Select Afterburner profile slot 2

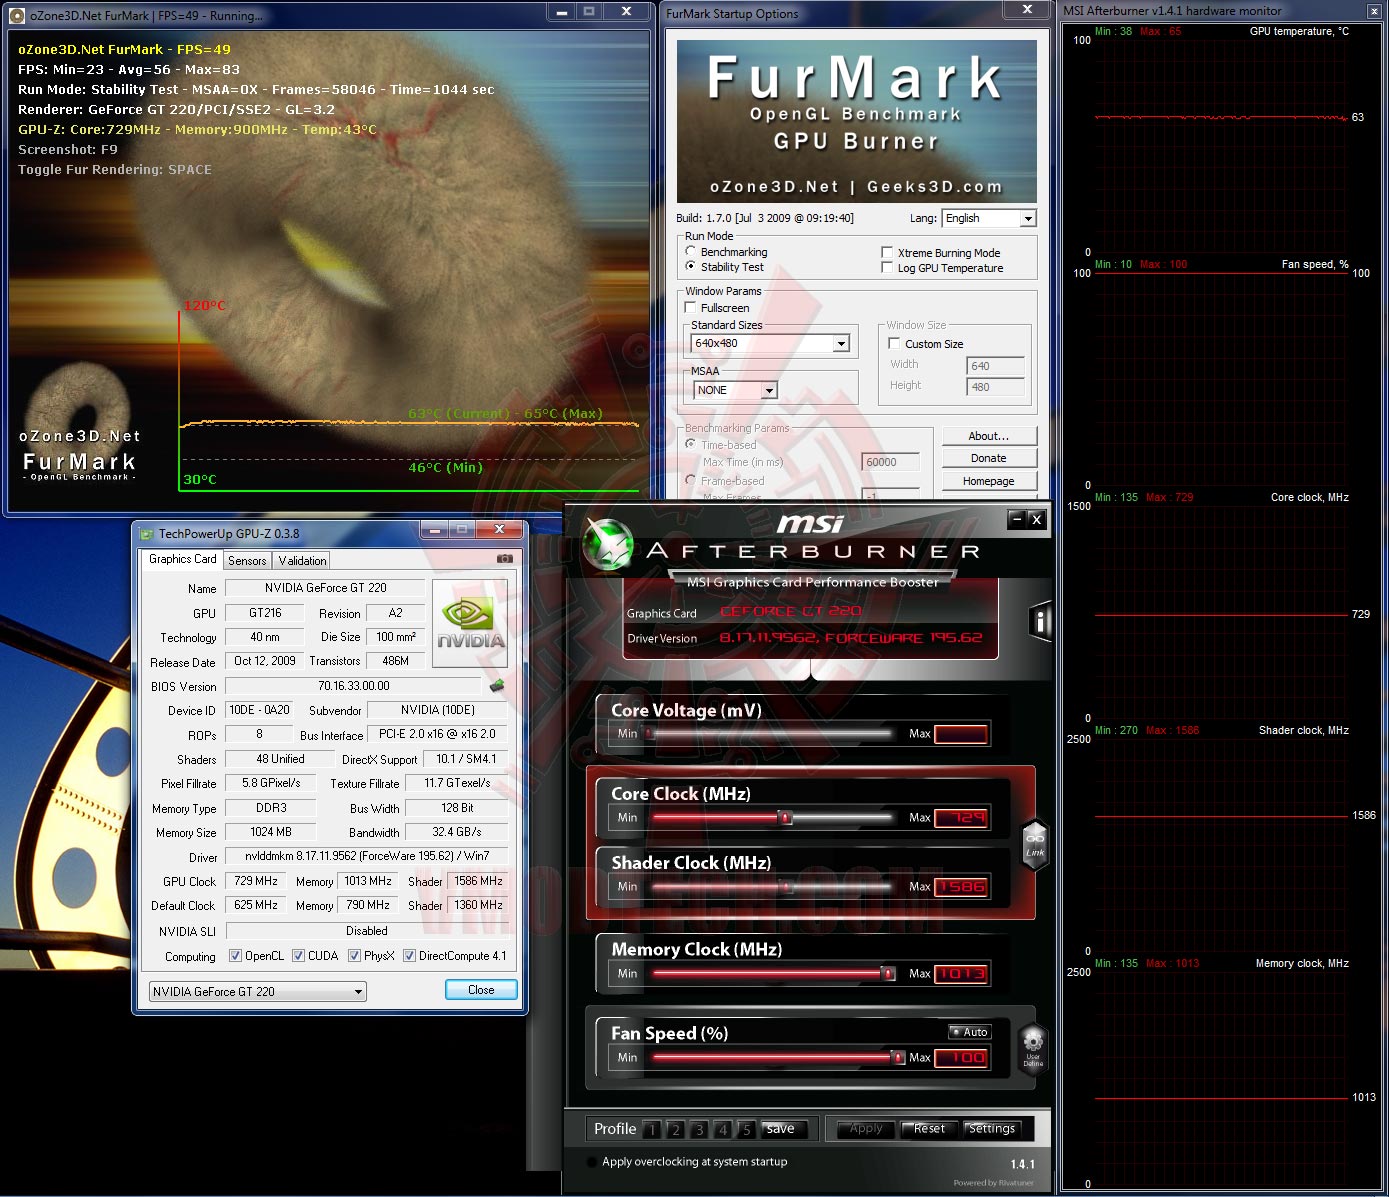point(676,1130)
